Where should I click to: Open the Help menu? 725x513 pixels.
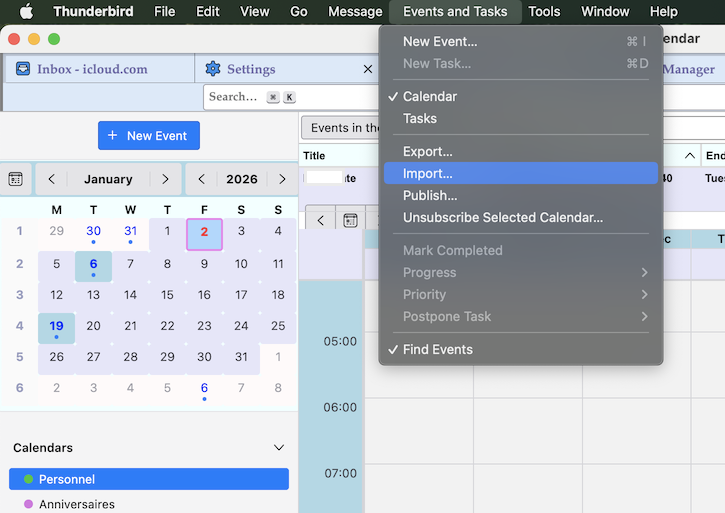(x=664, y=11)
